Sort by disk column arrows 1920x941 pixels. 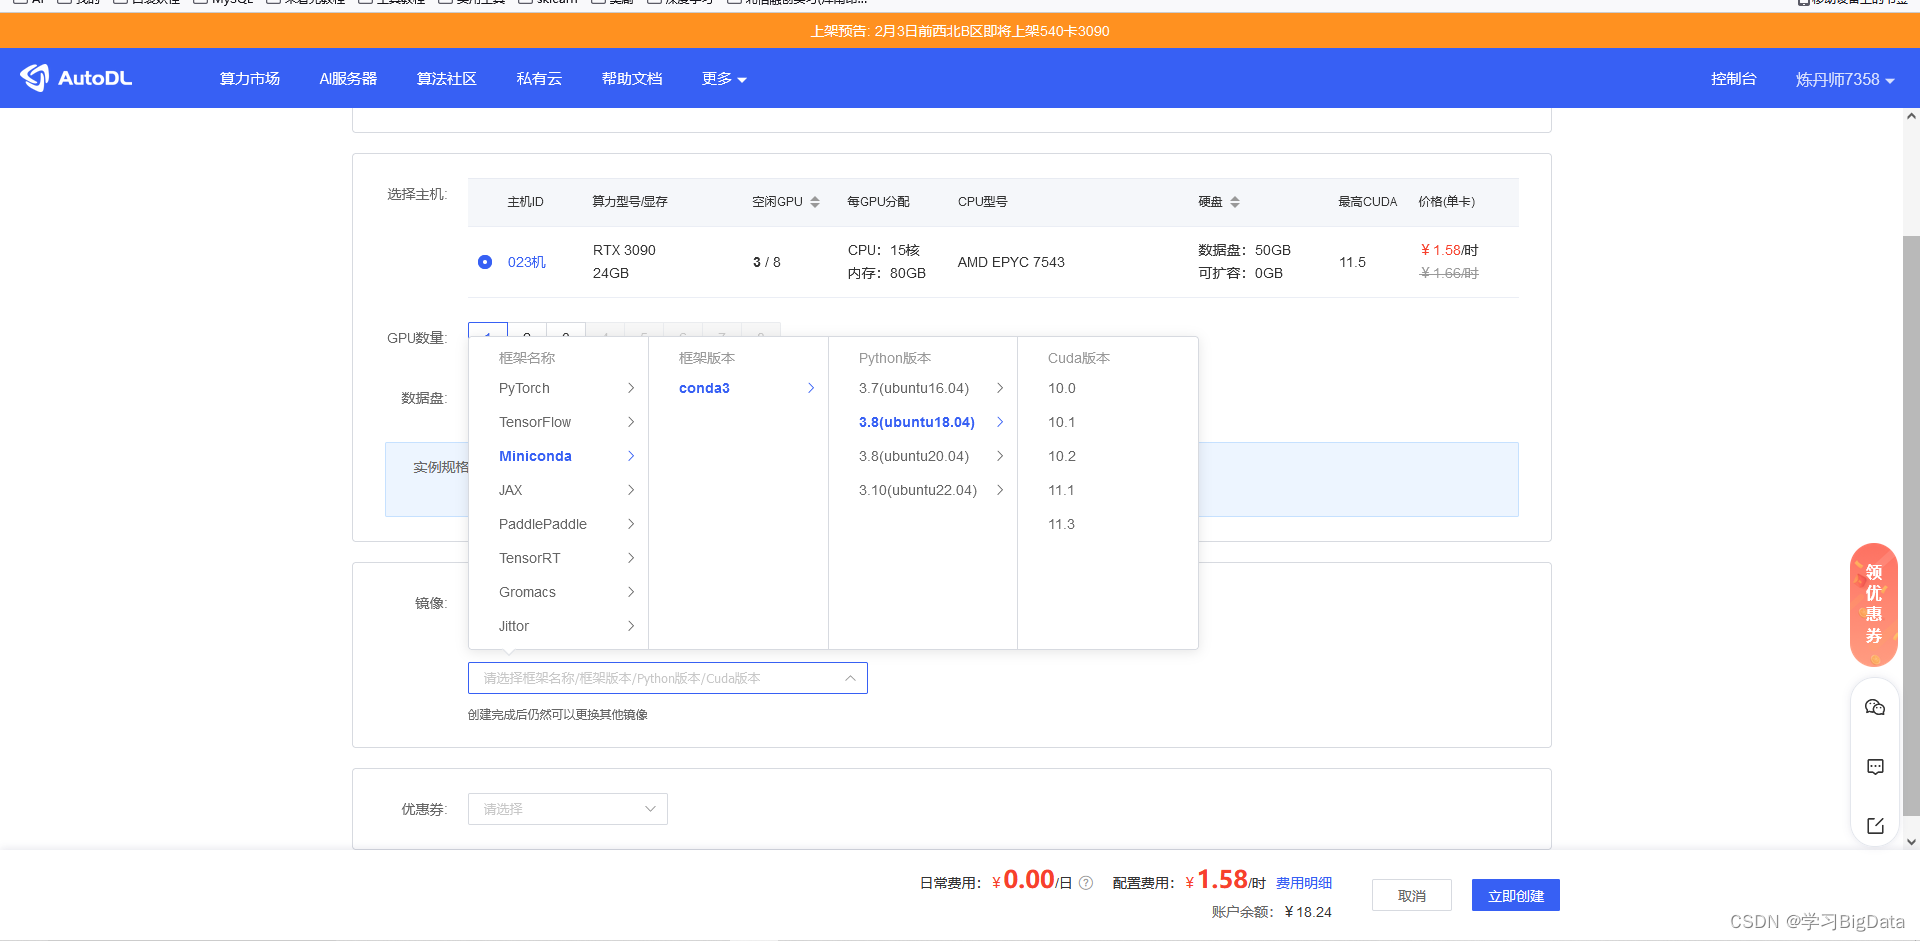pyautogui.click(x=1235, y=202)
